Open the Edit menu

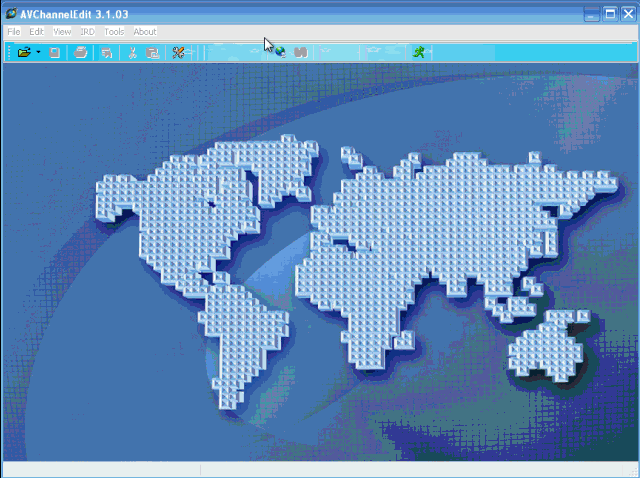pyautogui.click(x=36, y=32)
